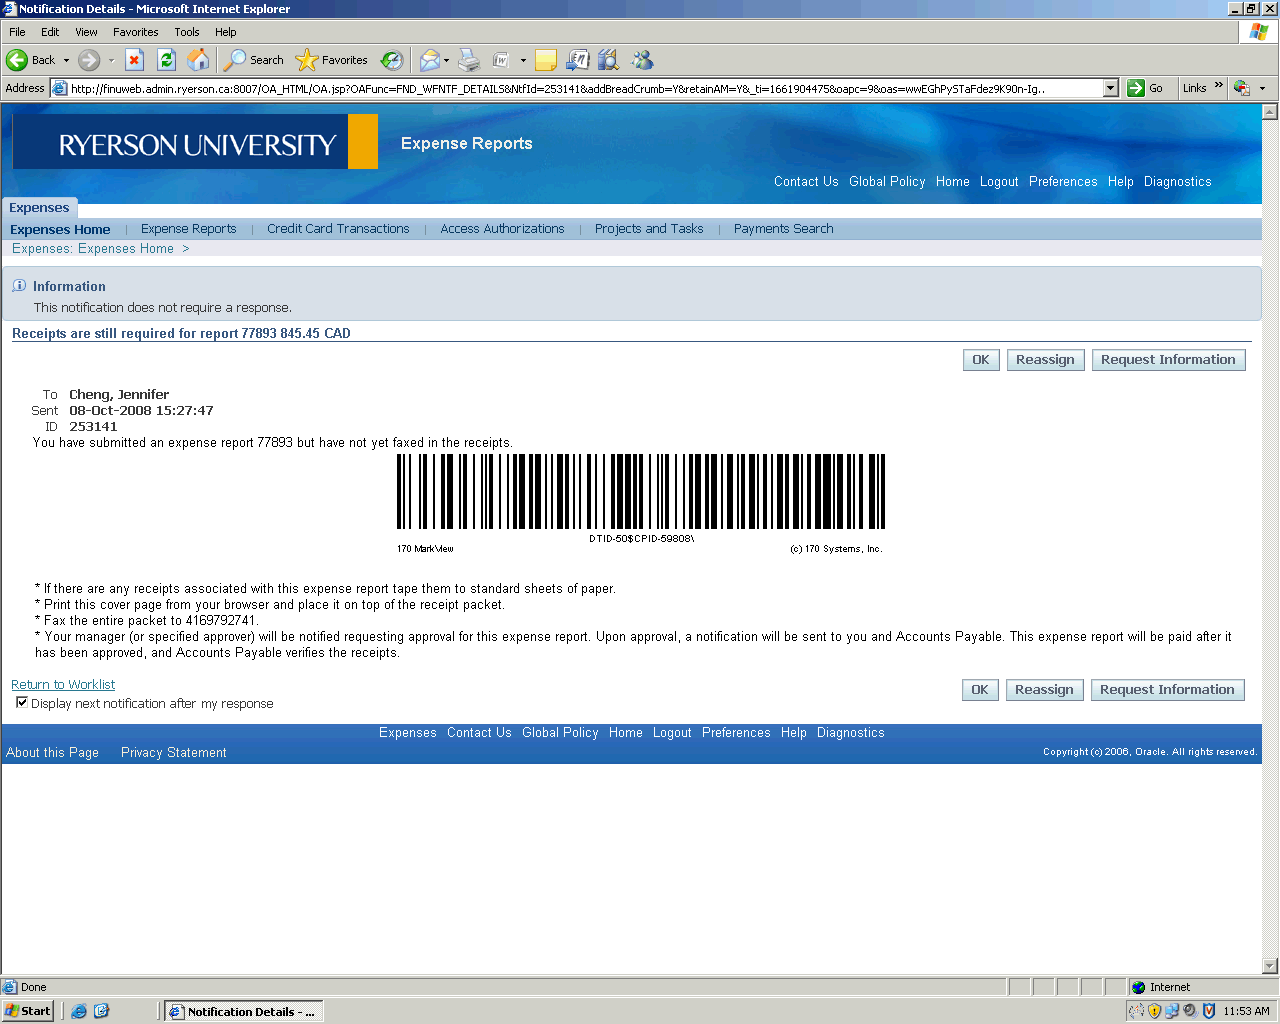The width and height of the screenshot is (1280, 1024).
Task: Switch to Credit Card Transactions tab
Action: (x=338, y=229)
